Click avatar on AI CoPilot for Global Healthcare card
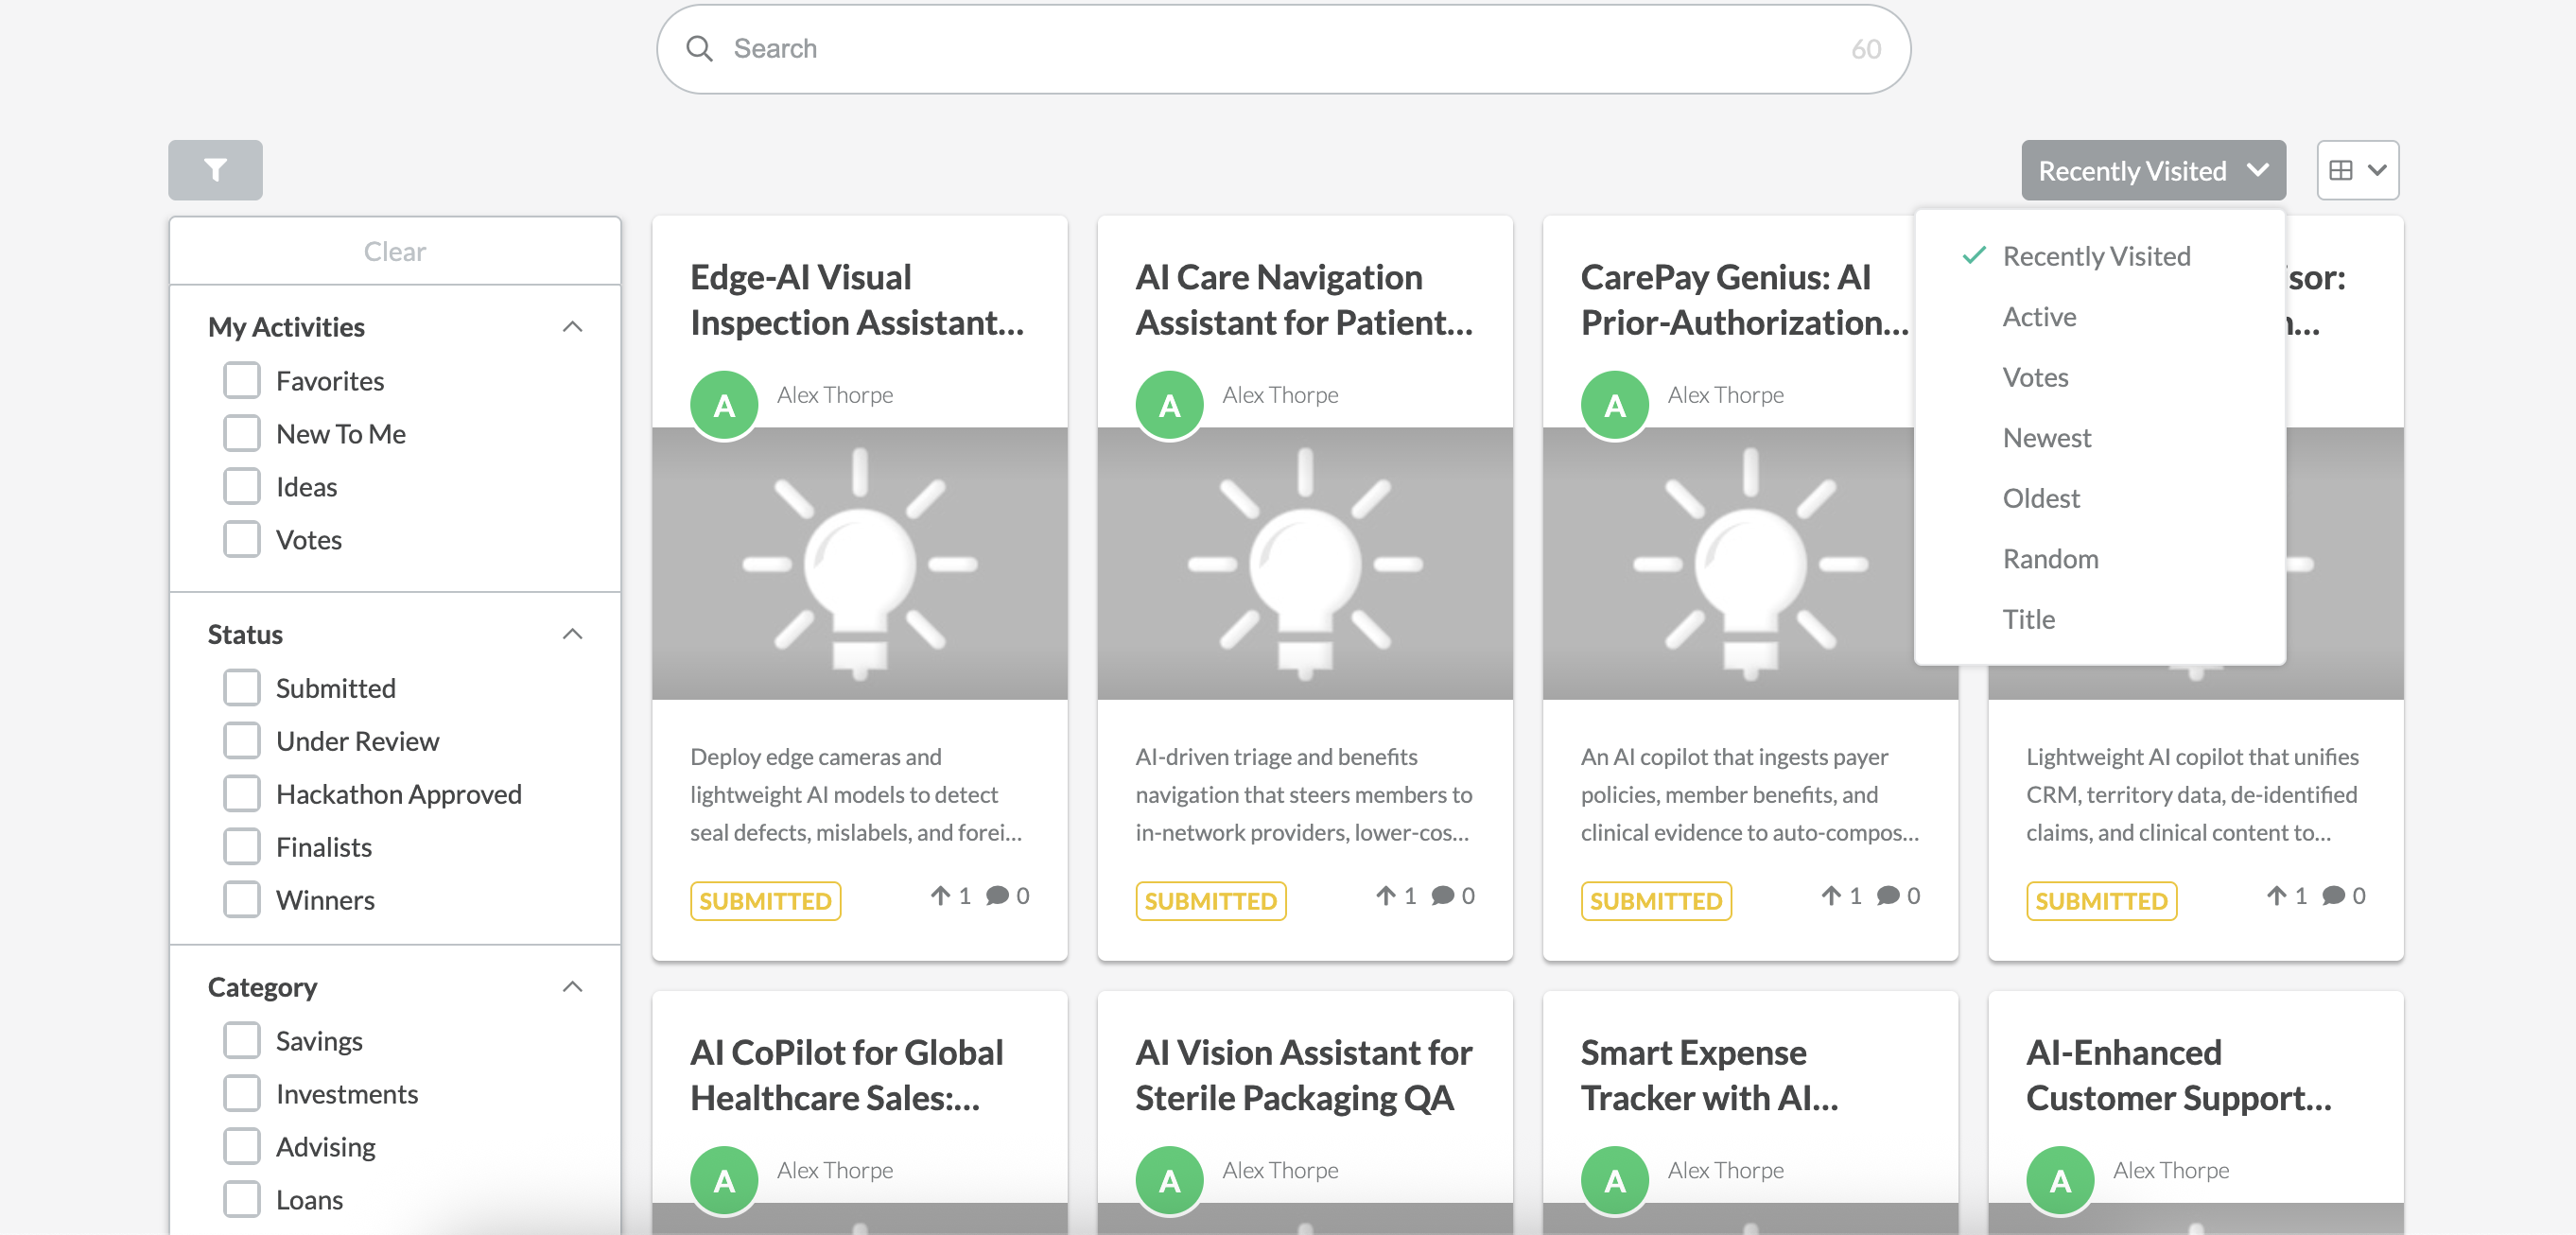Image resolution: width=2576 pixels, height=1235 pixels. tap(724, 1180)
